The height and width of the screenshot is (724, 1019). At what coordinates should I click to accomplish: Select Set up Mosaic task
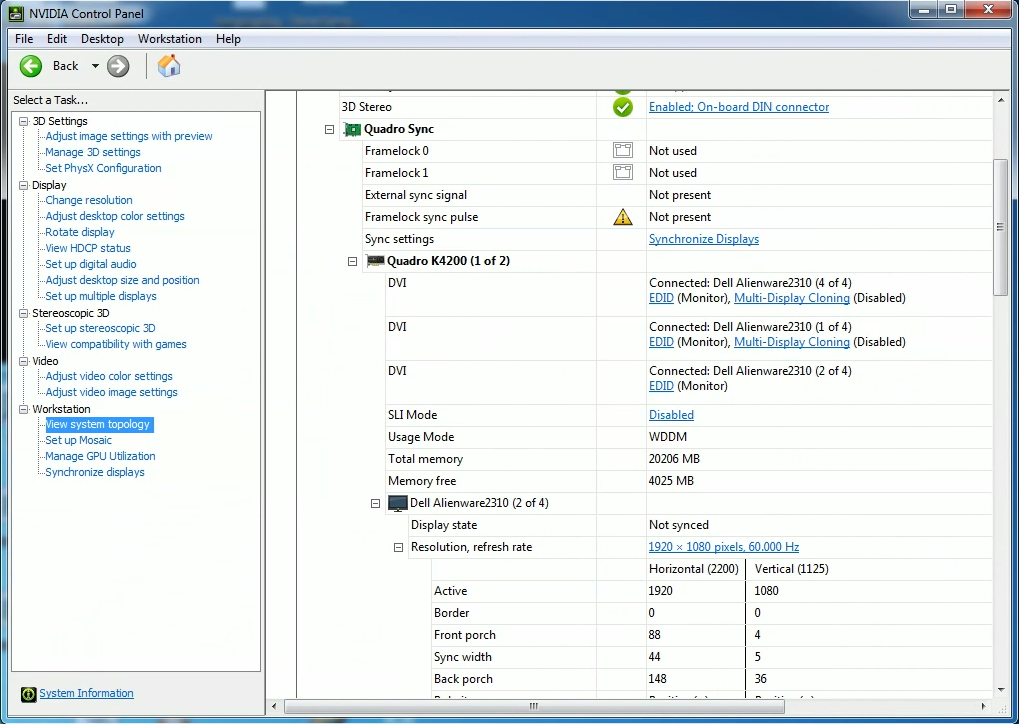[79, 441]
